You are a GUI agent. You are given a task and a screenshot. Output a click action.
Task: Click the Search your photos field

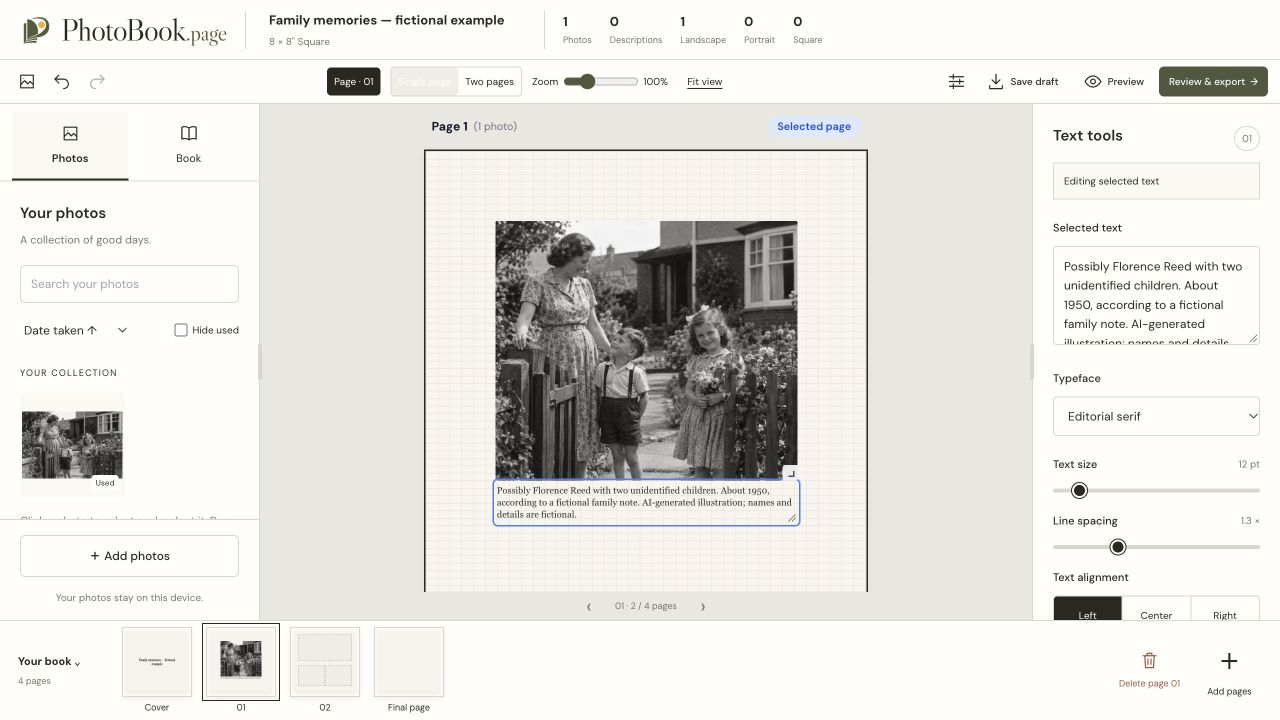pos(129,284)
